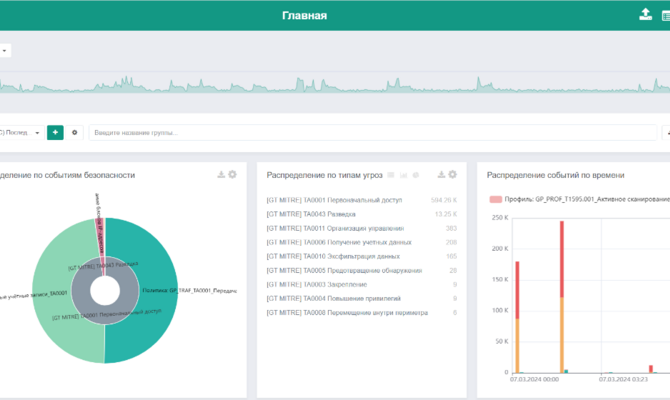Open the small dropdown above the timeline chart
Screen dimensions: 670x400
(5, 50)
